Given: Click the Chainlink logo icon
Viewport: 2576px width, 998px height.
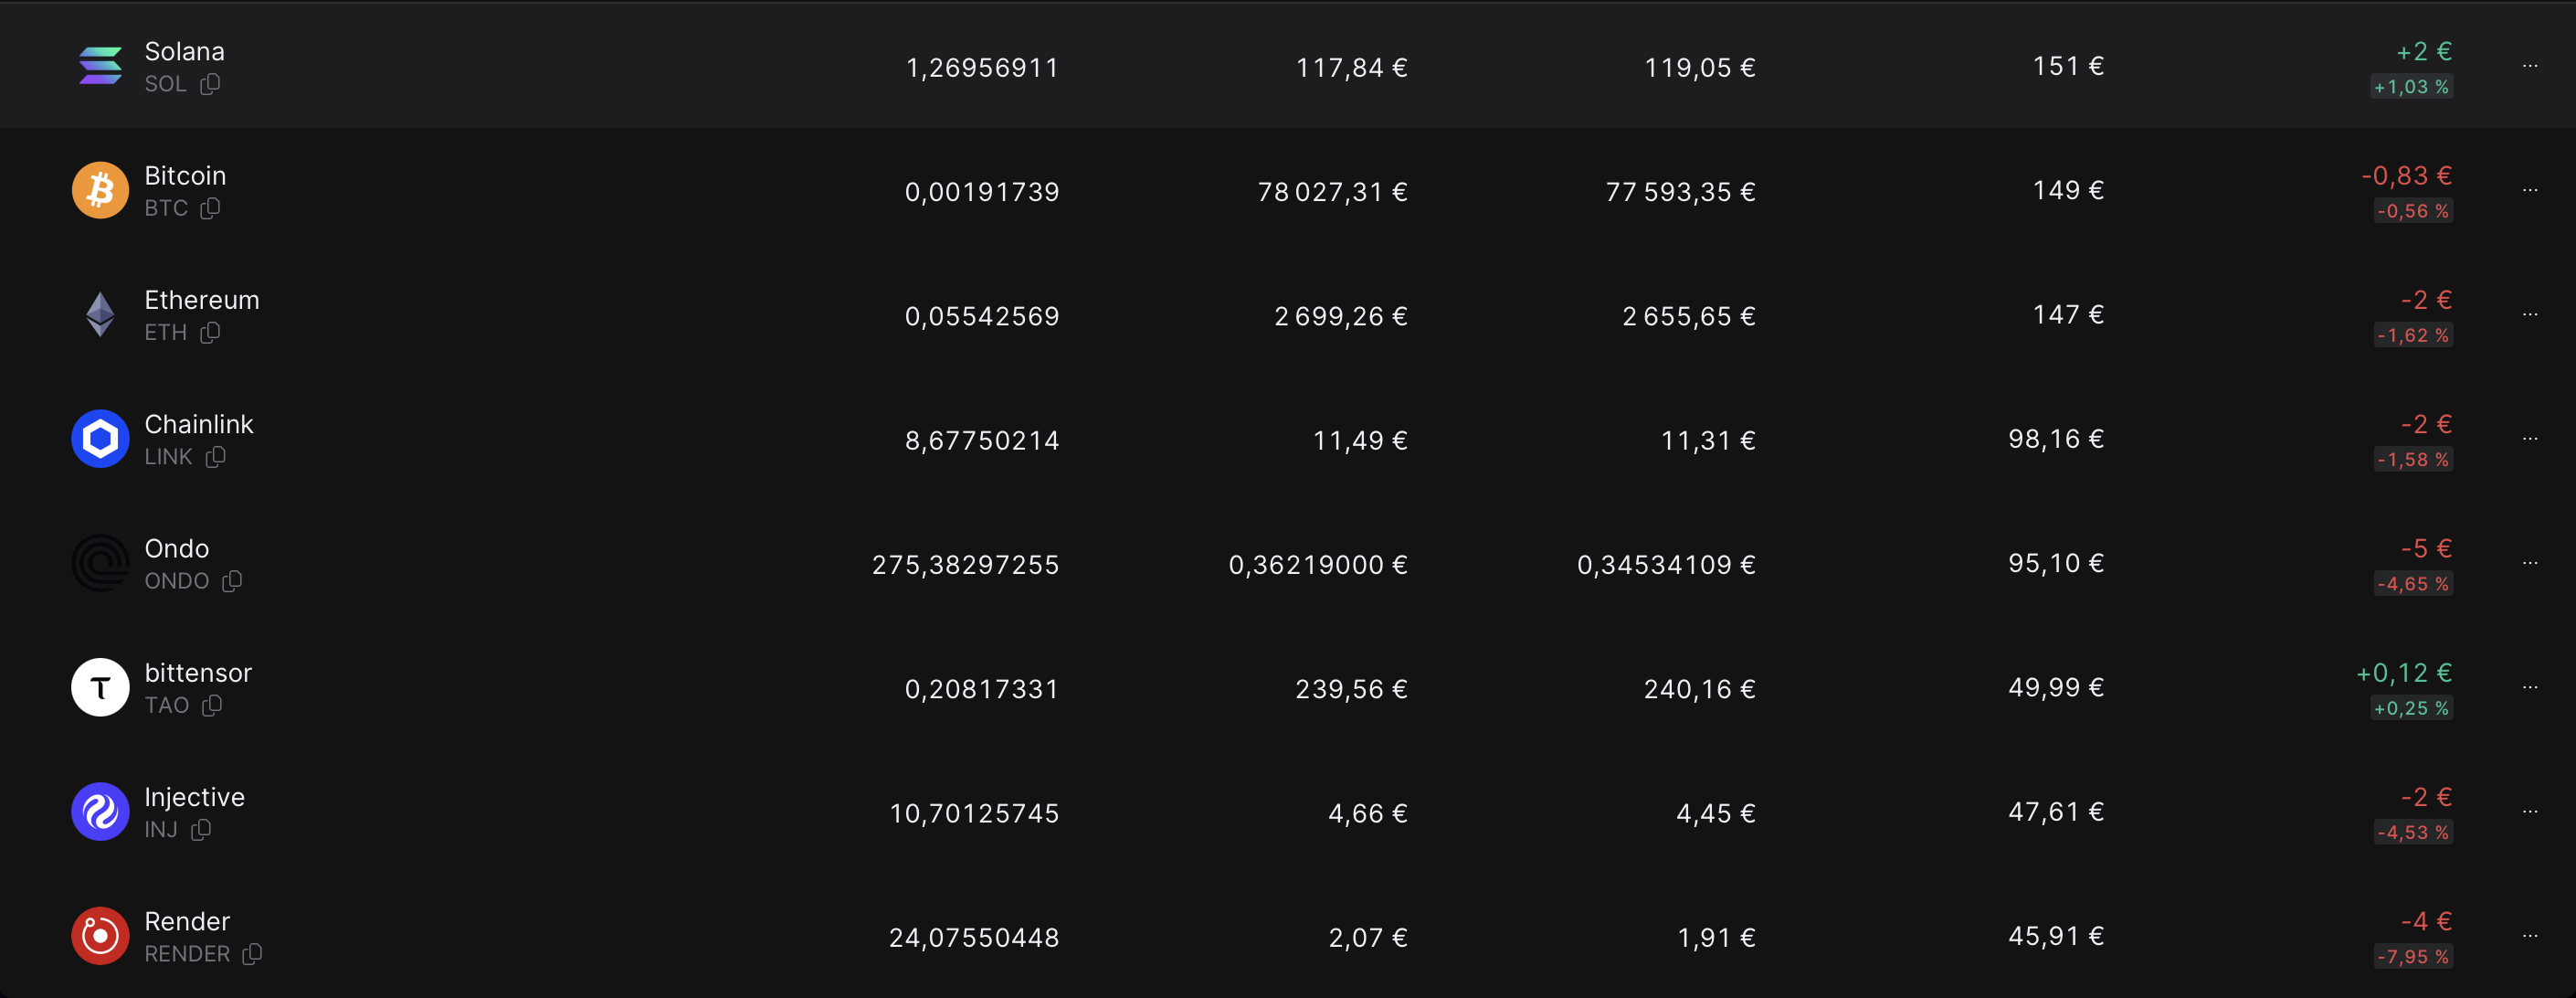Looking at the screenshot, I should pos(100,438).
